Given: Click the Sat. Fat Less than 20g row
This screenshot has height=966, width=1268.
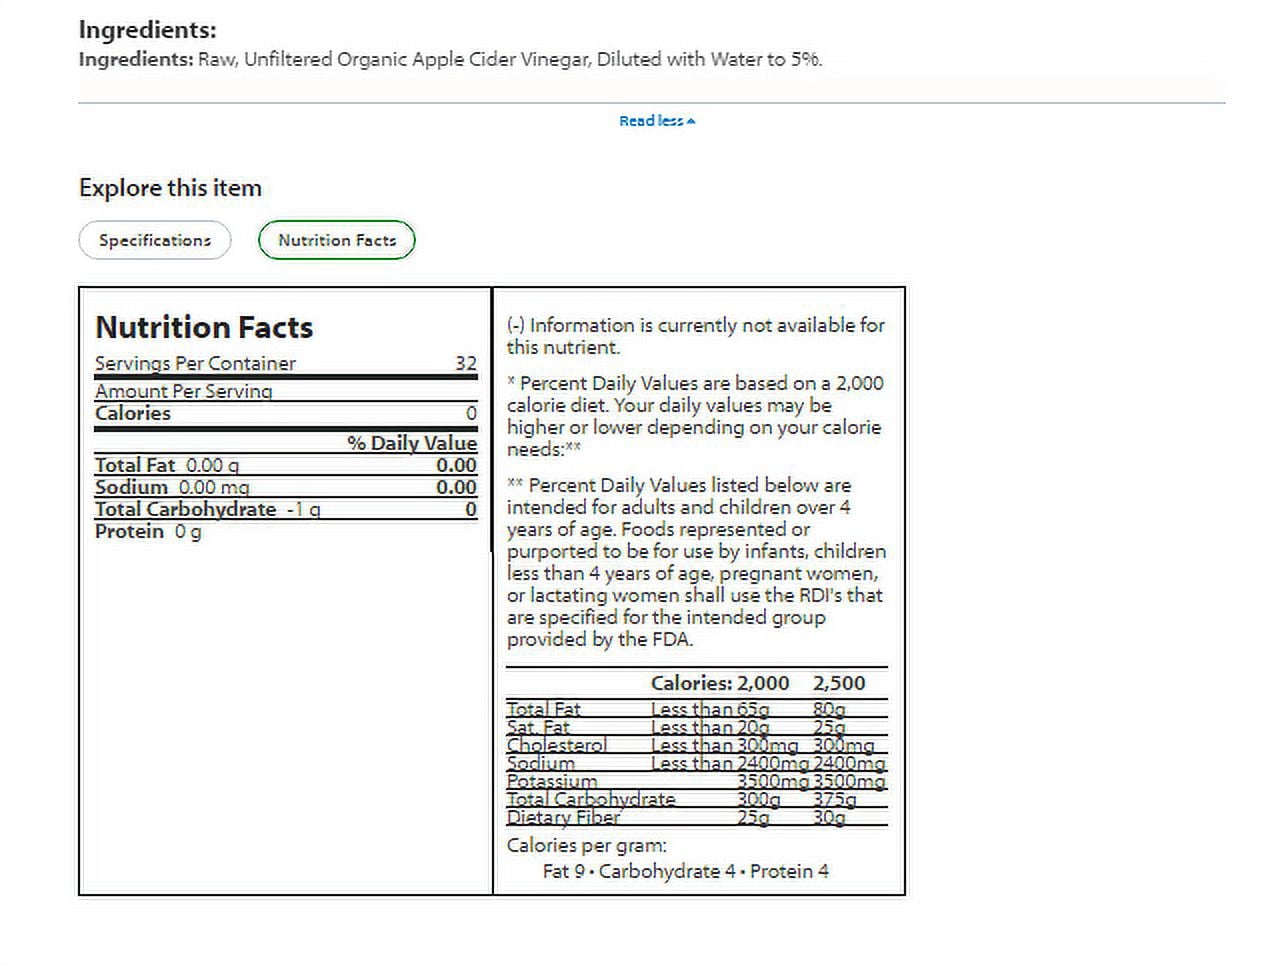Looking at the screenshot, I should click(697, 727).
